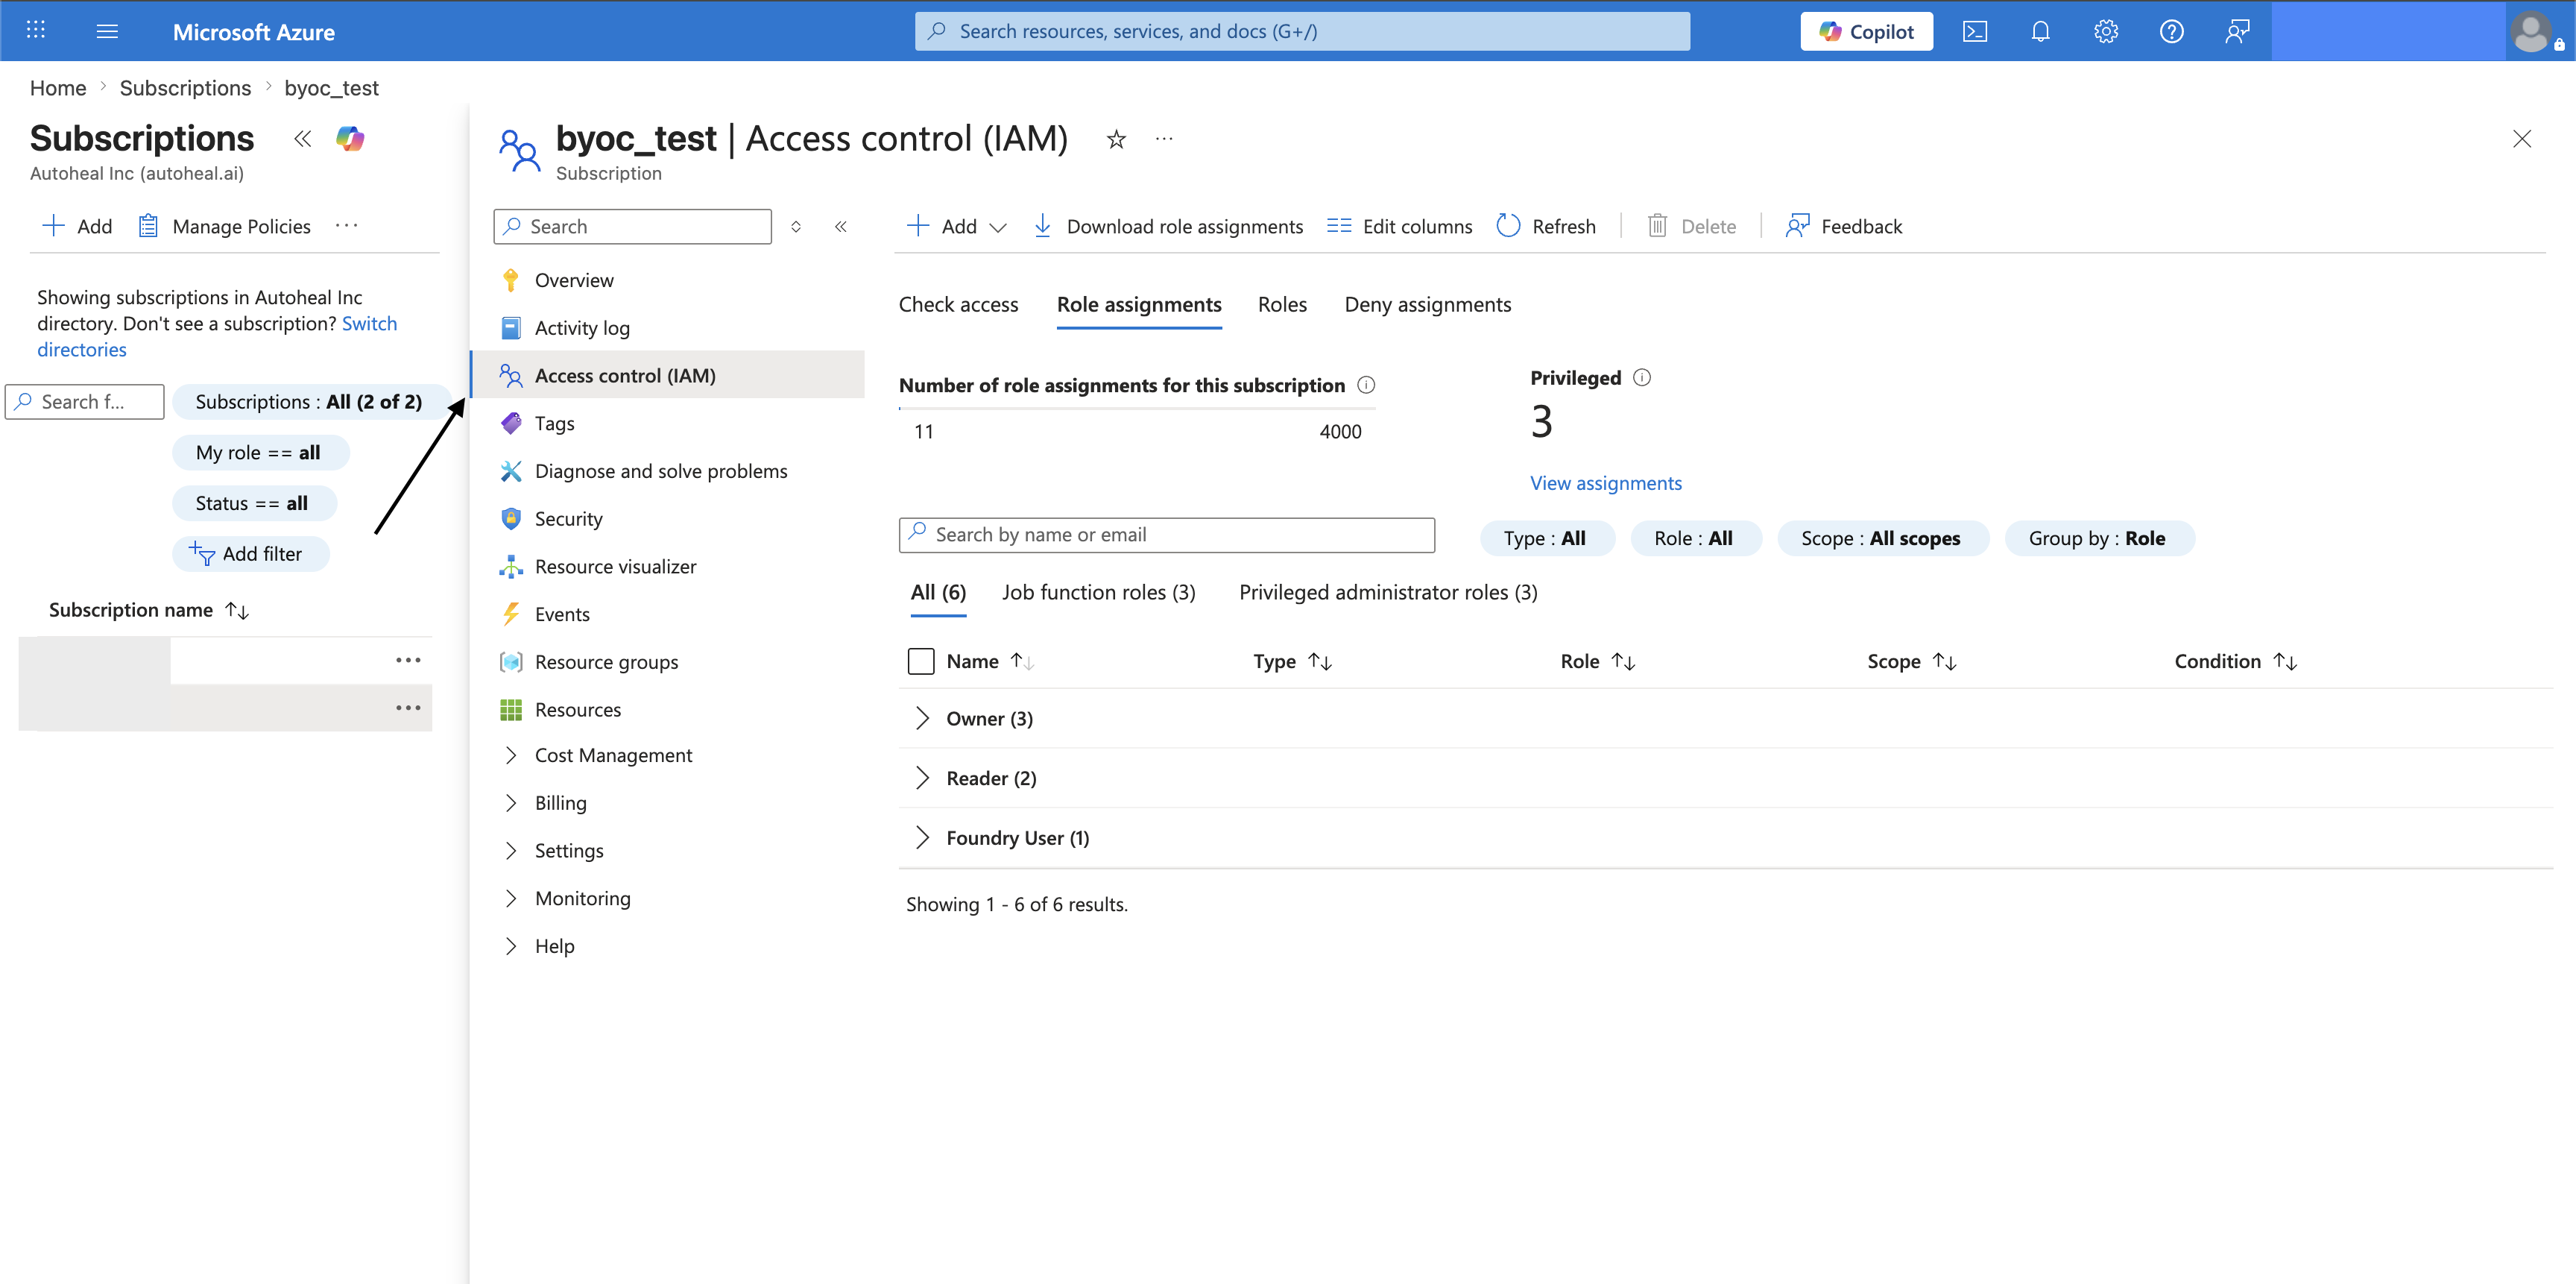Switch to Deny assignments tab
The width and height of the screenshot is (2576, 1284).
click(x=1427, y=304)
